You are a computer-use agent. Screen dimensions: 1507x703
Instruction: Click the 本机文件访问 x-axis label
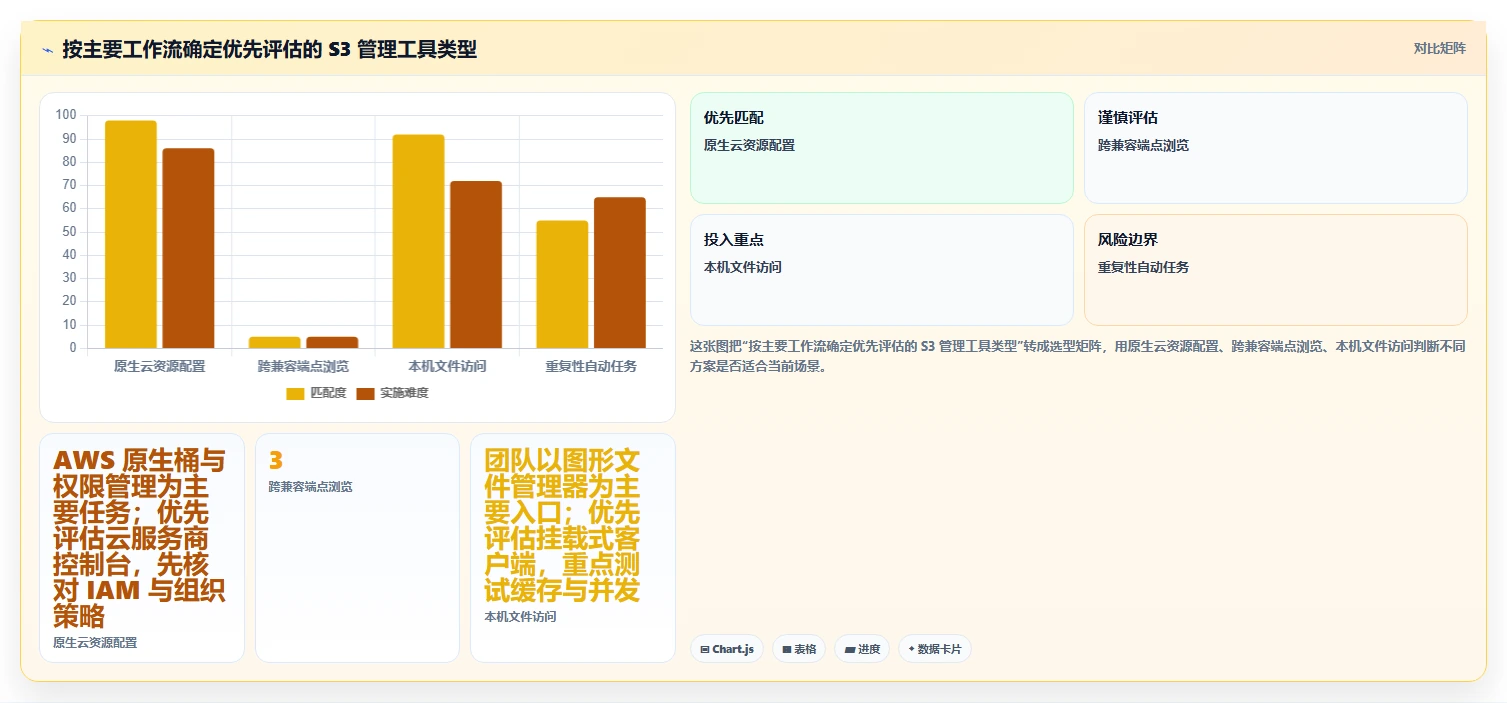point(447,366)
